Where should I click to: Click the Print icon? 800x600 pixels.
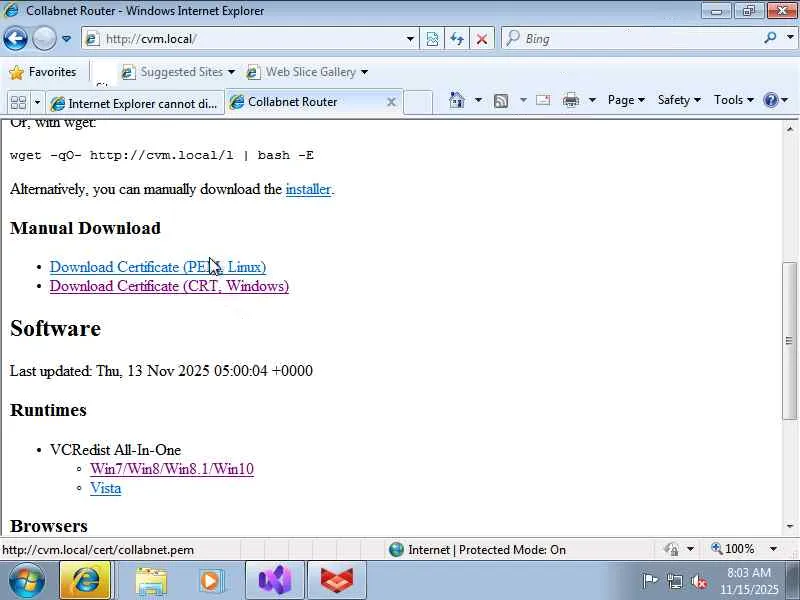[x=571, y=100]
